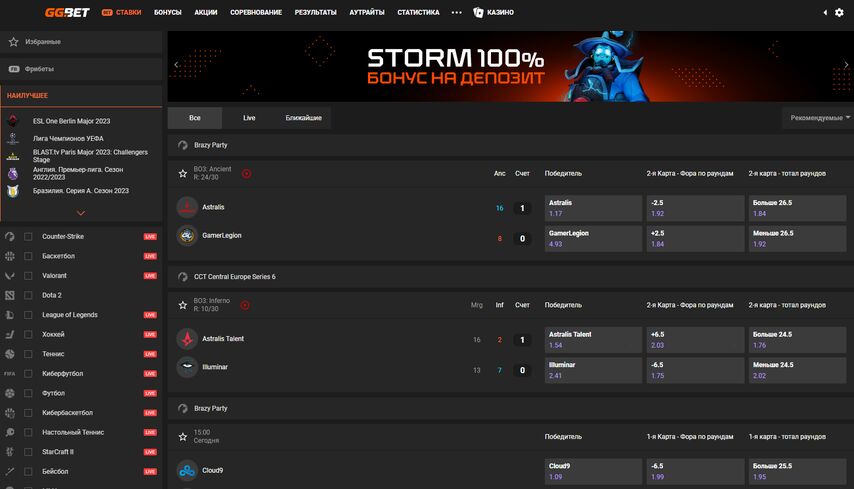
Task: Open live stream icon for BO3 Inferno match
Action: 245,305
